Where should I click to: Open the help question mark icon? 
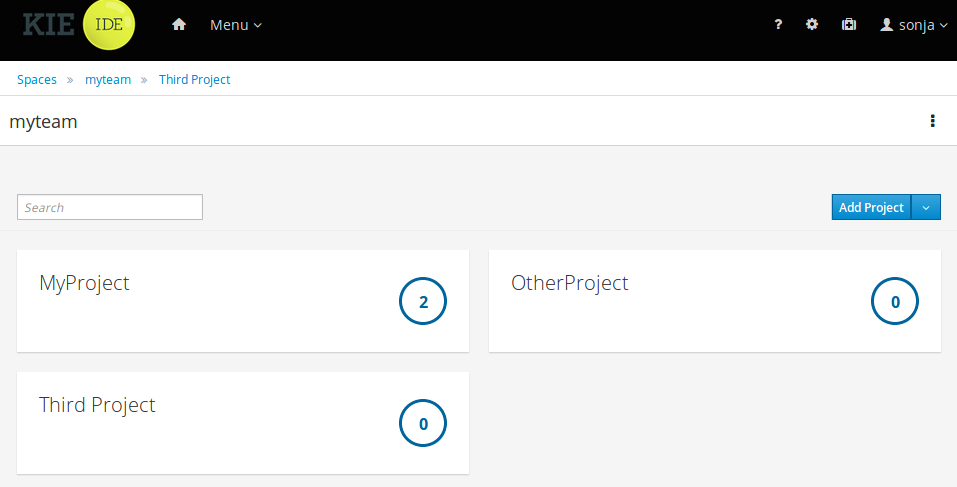[778, 25]
